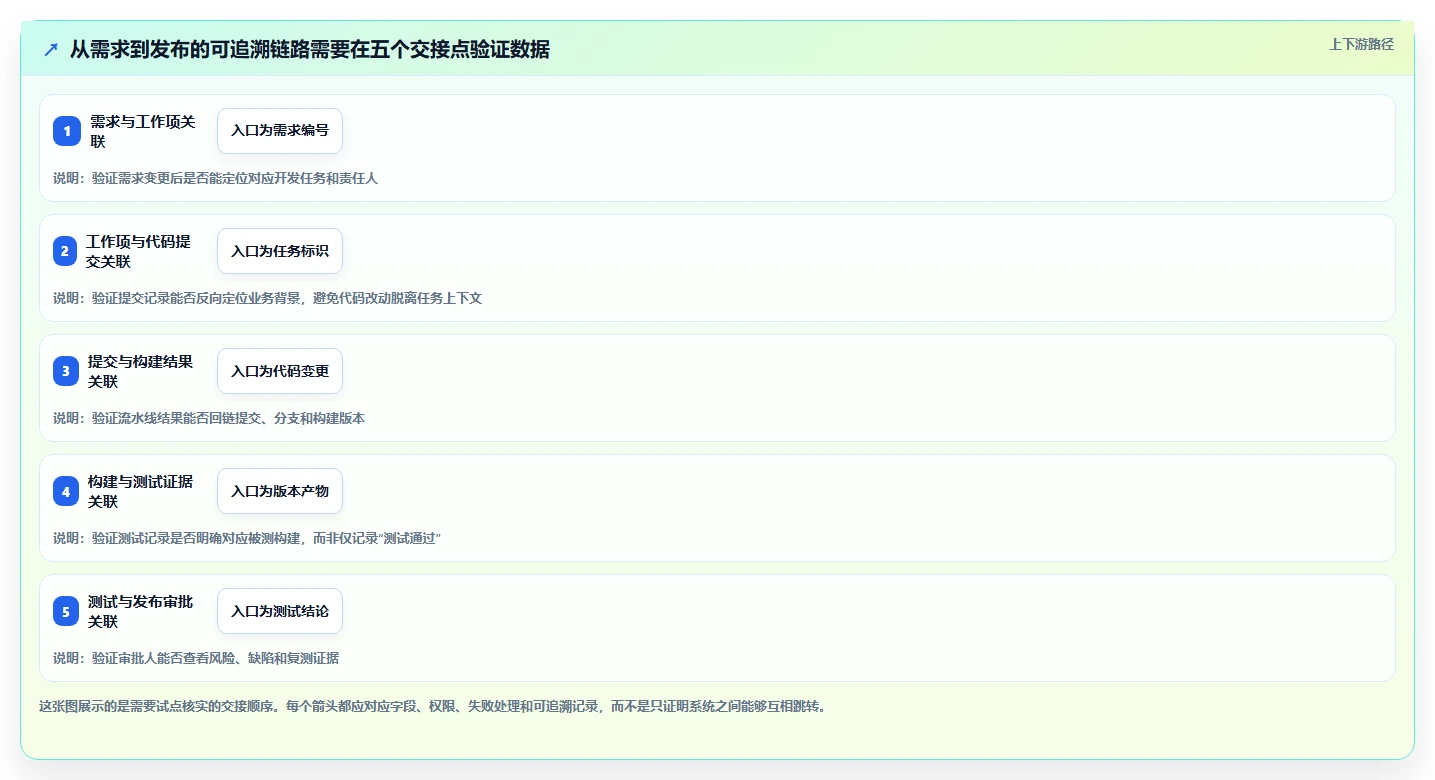Click the title 从需求到发布的可追溯链路需要在五个交接点验证数据
Screen dimensions: 1435x780
point(310,50)
